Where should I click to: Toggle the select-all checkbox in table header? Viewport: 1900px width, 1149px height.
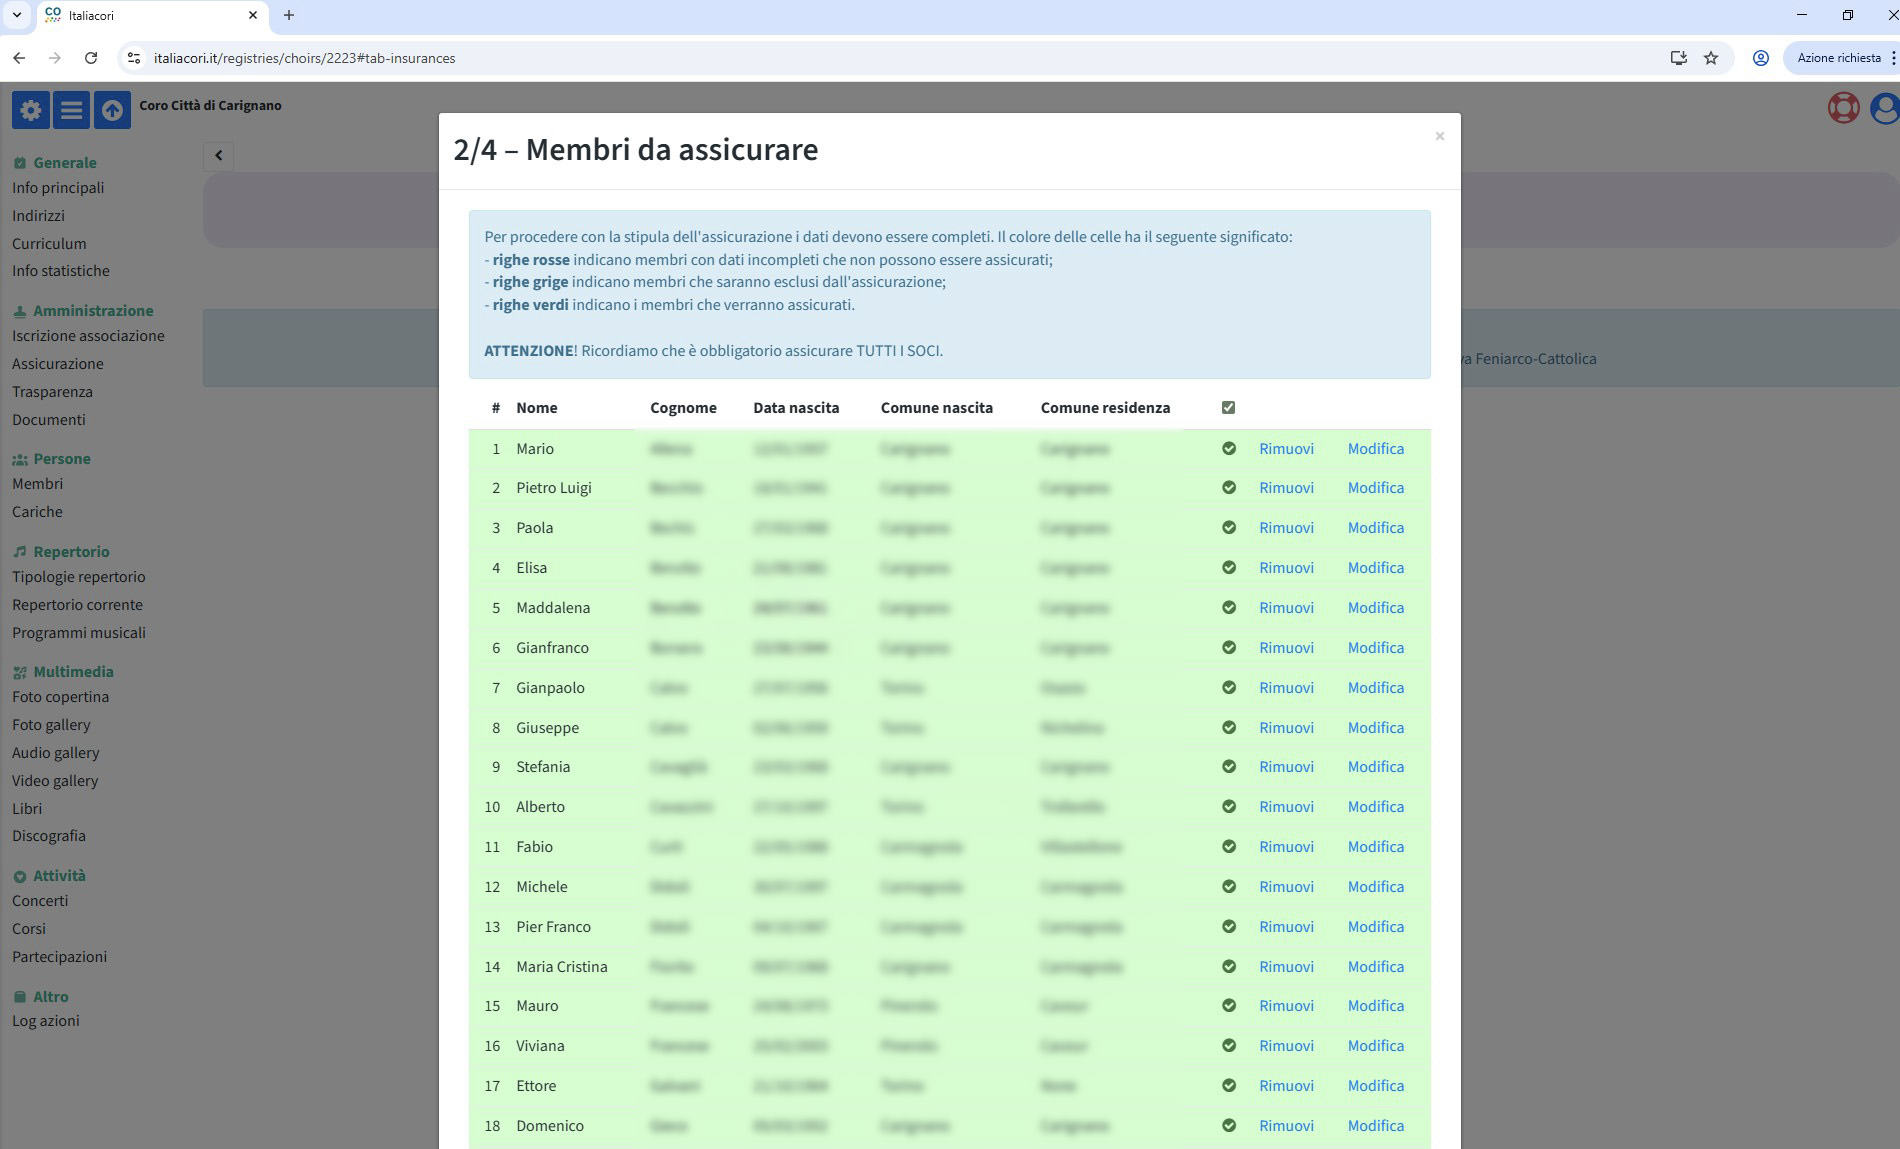click(1228, 408)
